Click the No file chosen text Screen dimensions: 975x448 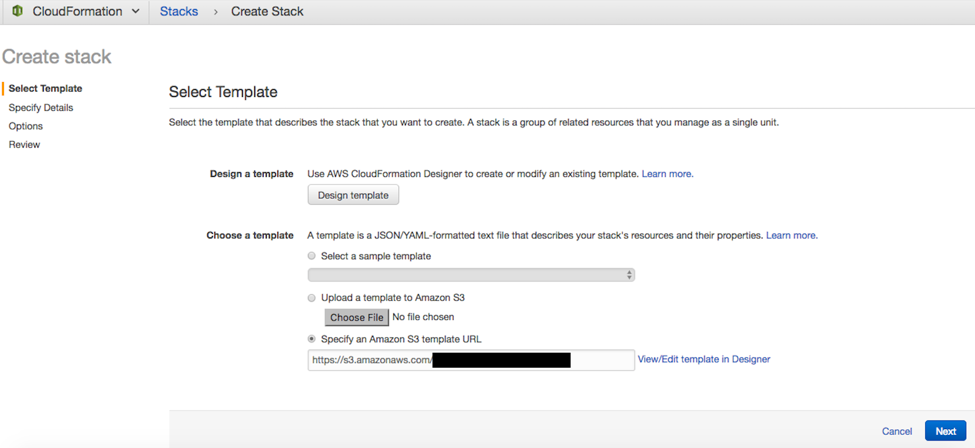click(x=423, y=317)
